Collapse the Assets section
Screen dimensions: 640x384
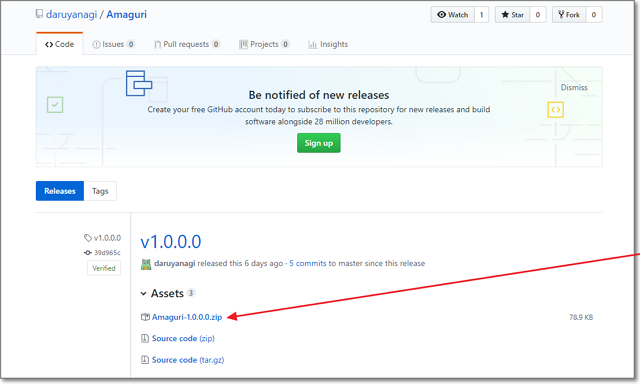(167, 293)
